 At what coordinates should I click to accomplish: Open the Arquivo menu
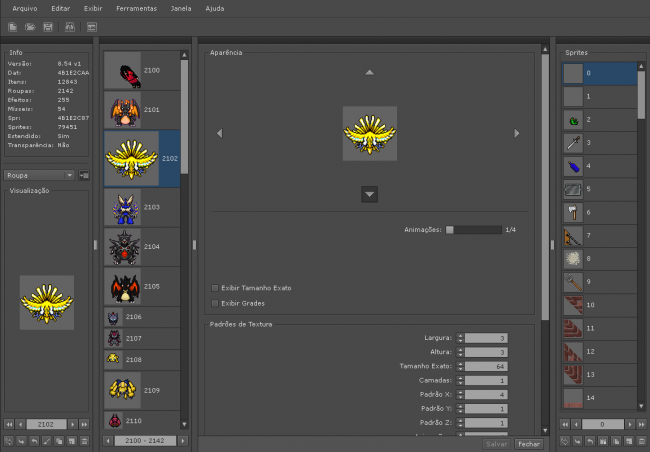[x=25, y=8]
